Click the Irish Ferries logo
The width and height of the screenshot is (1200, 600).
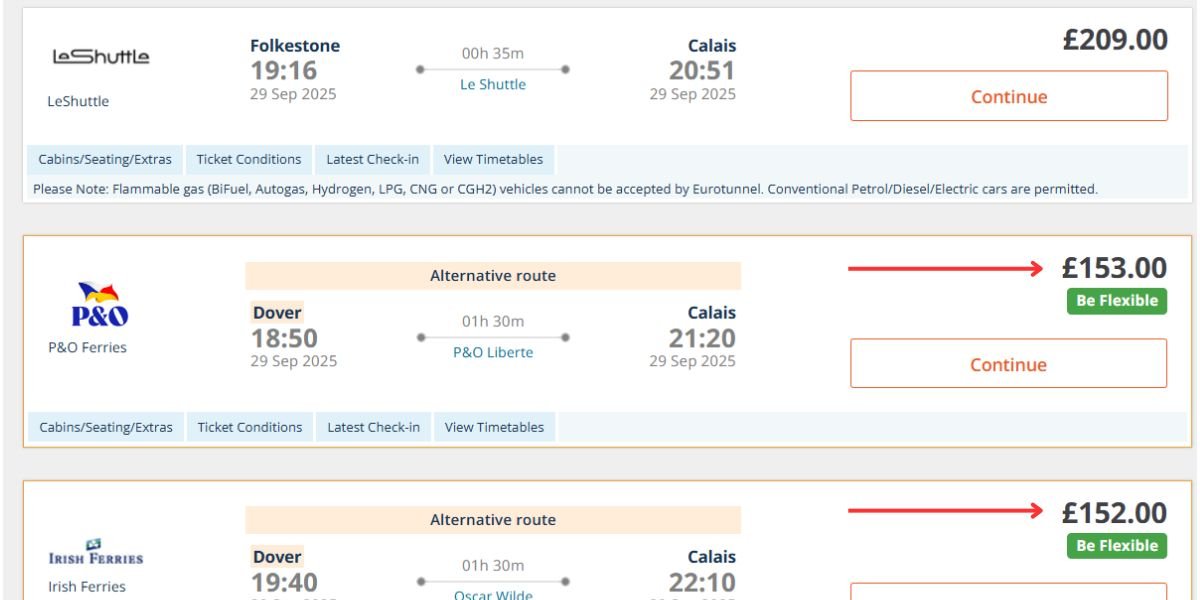[x=96, y=553]
